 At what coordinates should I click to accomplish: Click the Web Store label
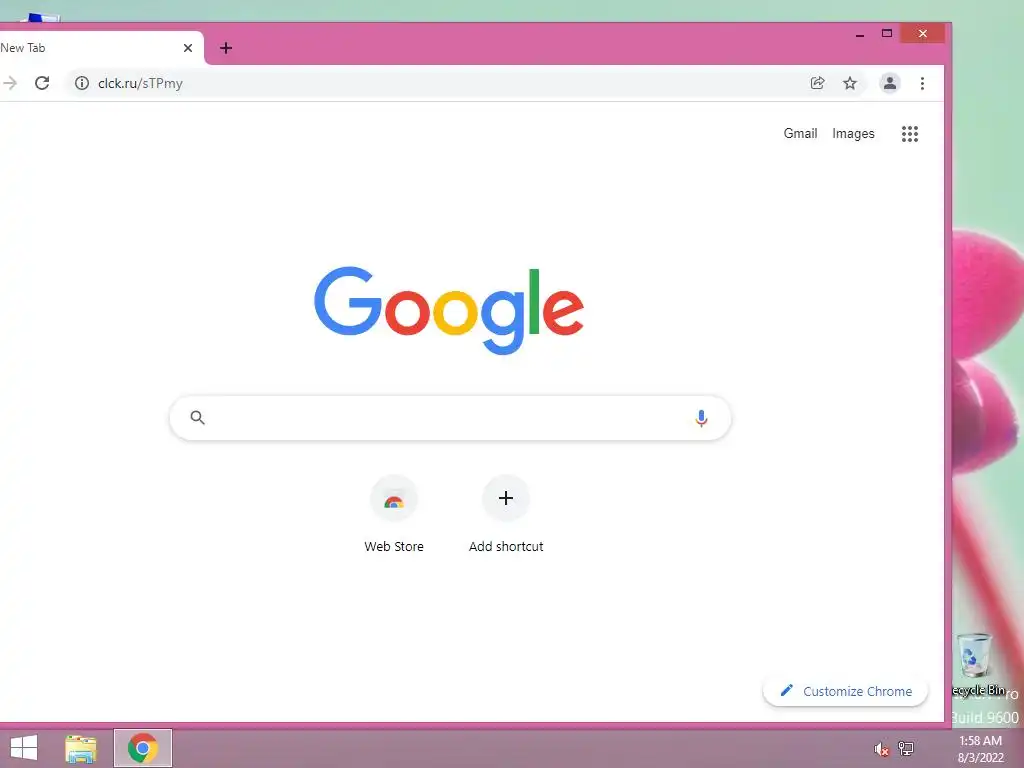click(x=394, y=547)
